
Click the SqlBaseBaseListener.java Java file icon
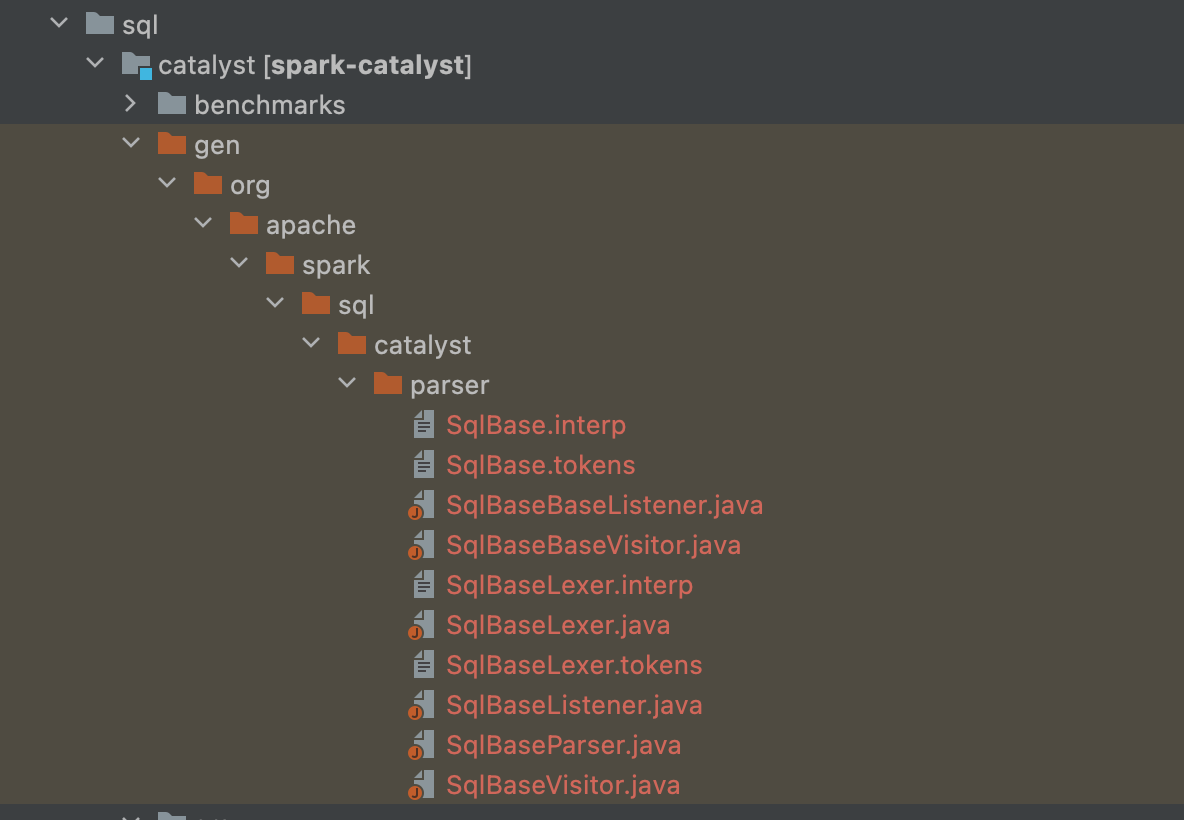click(x=421, y=505)
